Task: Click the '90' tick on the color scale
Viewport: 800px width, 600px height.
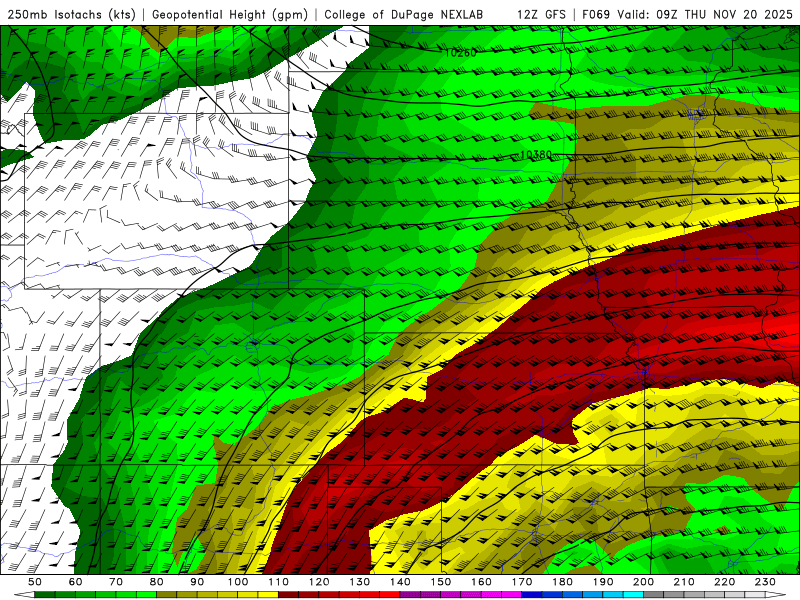Action: click(x=197, y=582)
